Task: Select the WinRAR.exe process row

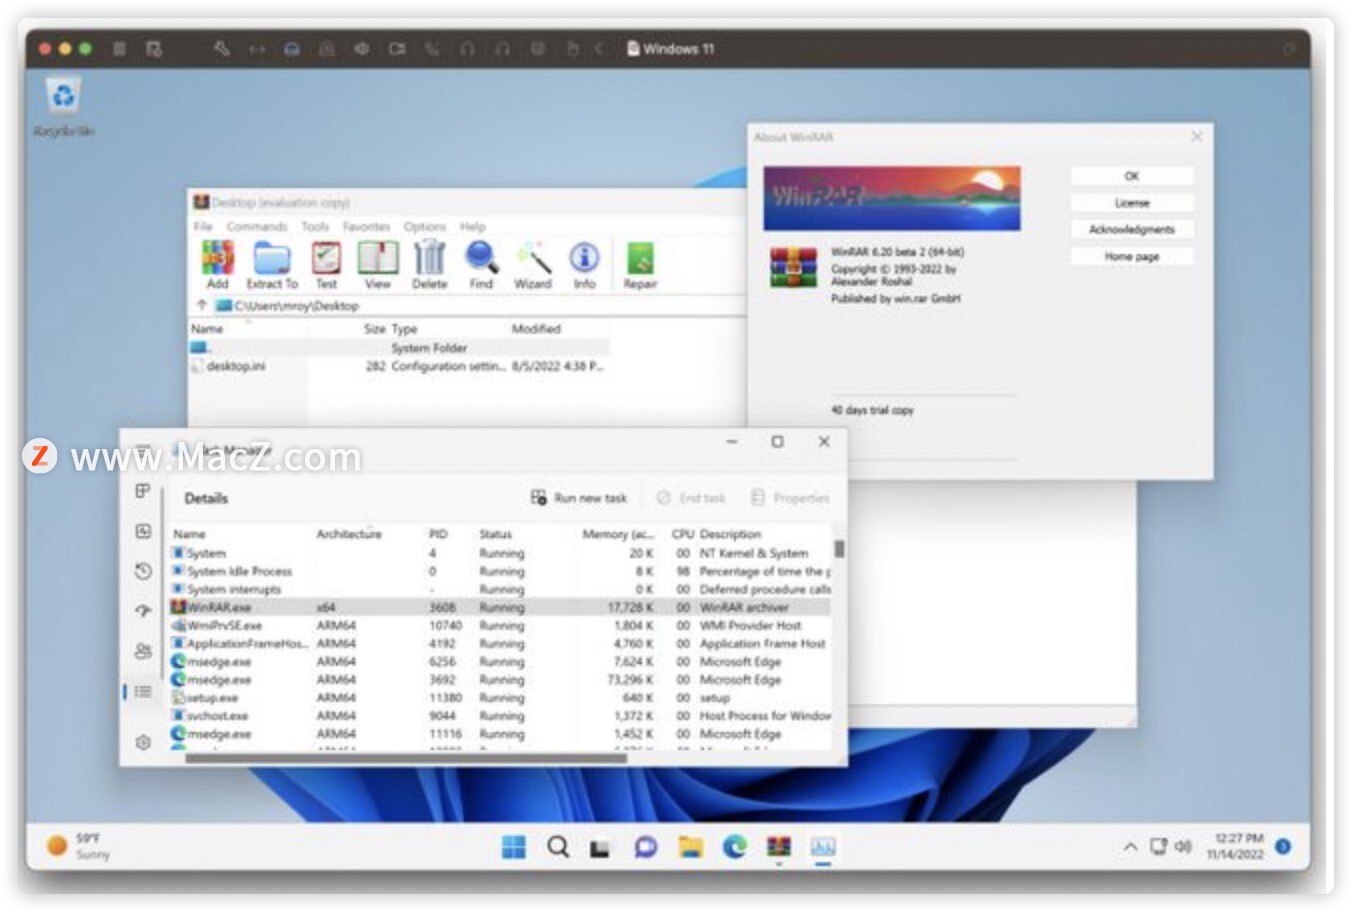Action: pyautogui.click(x=500, y=607)
